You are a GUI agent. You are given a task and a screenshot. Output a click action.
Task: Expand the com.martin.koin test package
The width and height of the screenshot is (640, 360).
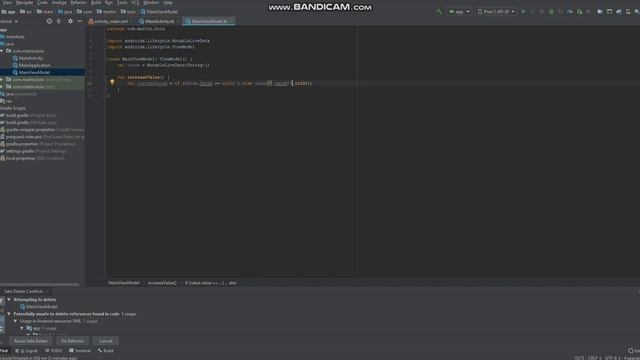(2, 87)
